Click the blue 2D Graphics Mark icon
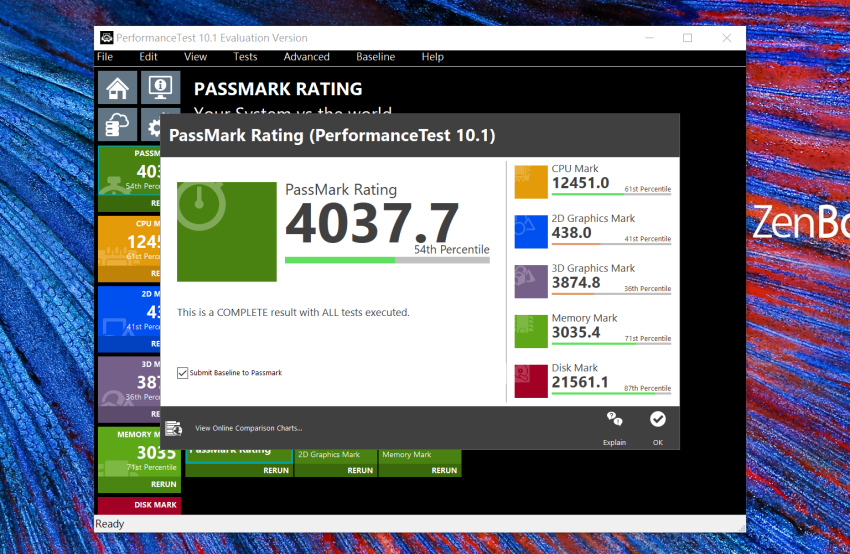Viewport: 850px width, 554px height. point(531,231)
